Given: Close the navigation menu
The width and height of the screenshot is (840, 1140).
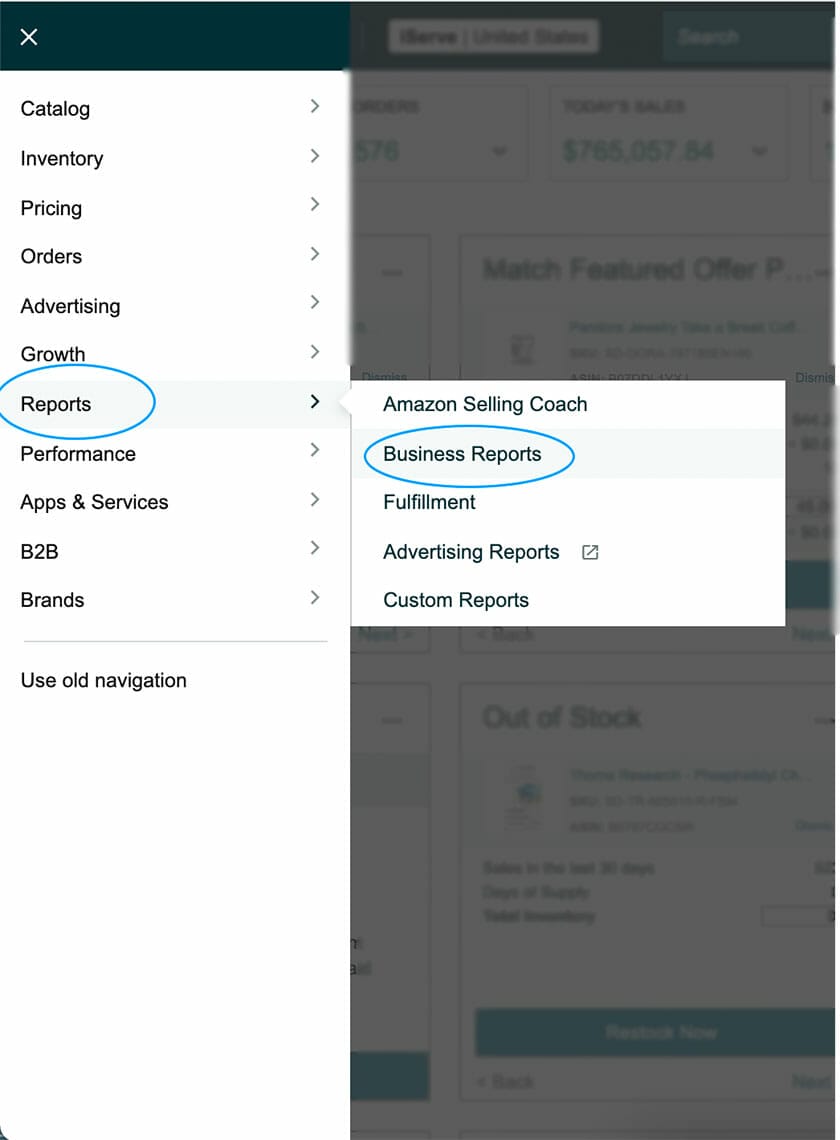Looking at the screenshot, I should [28, 37].
